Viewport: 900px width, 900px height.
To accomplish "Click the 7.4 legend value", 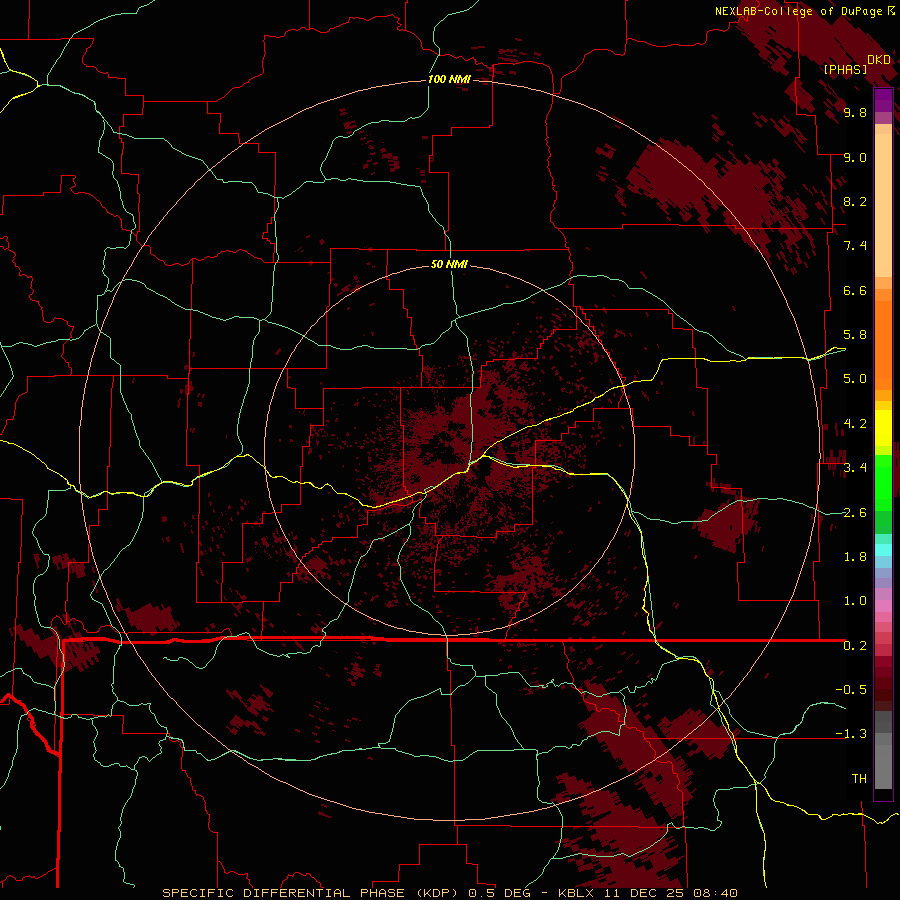I will 855,246.
